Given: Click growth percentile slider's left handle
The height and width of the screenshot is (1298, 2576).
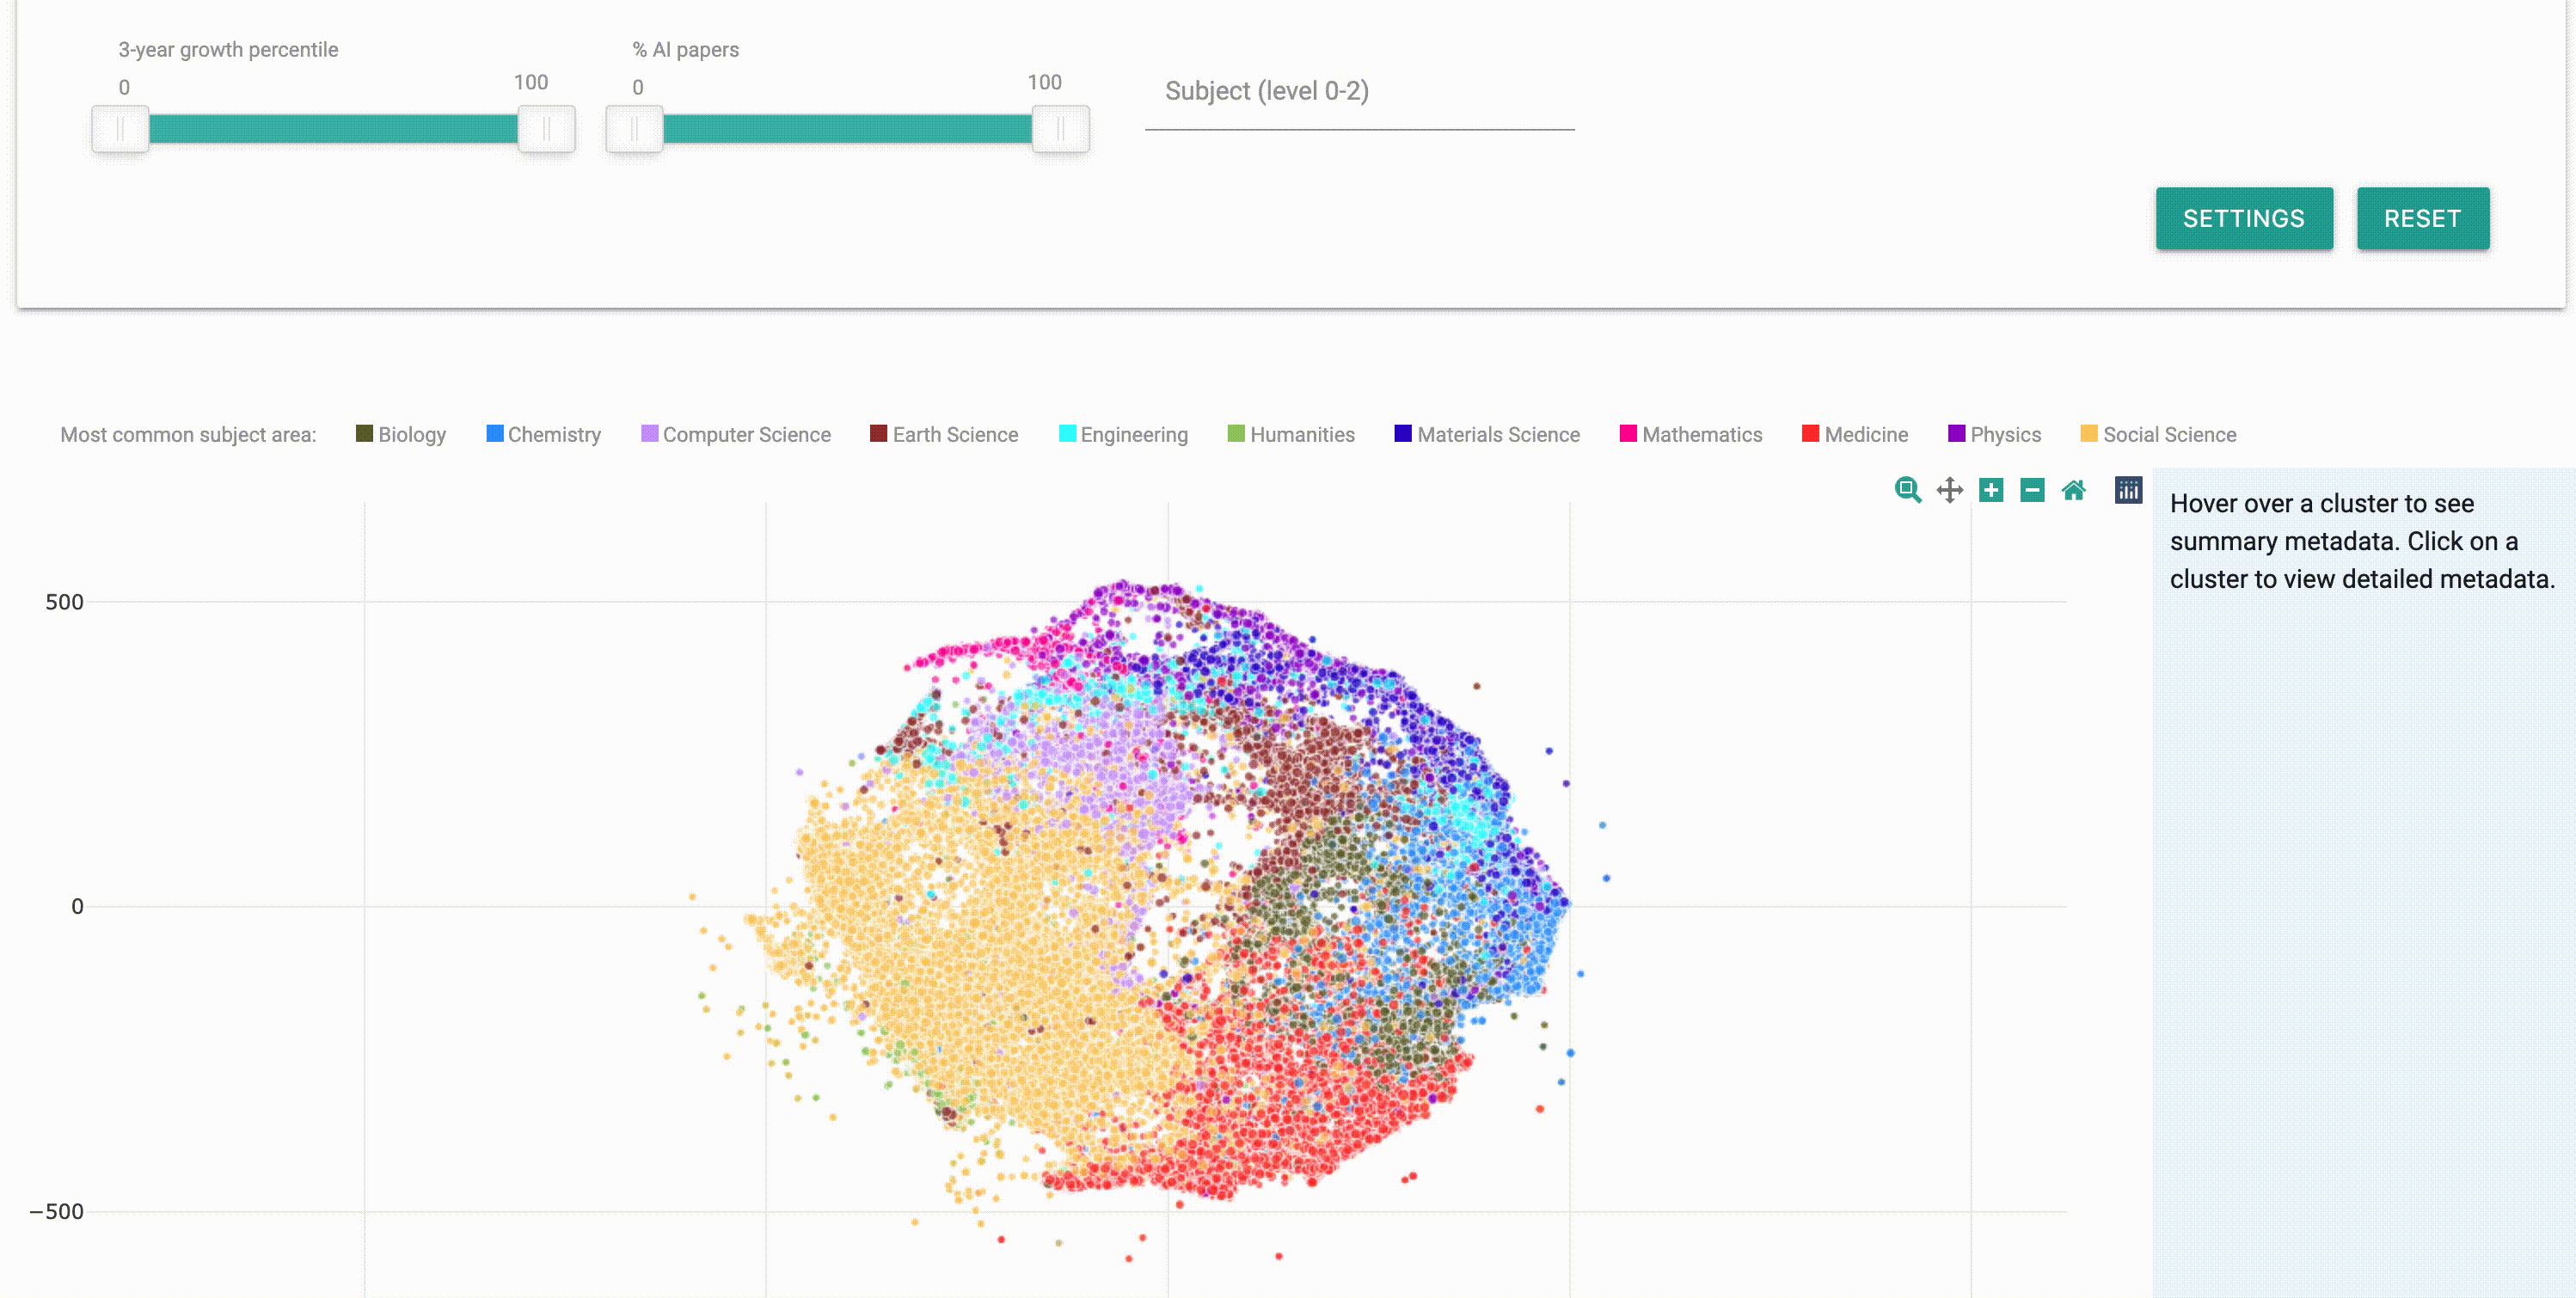Looking at the screenshot, I should [120, 129].
